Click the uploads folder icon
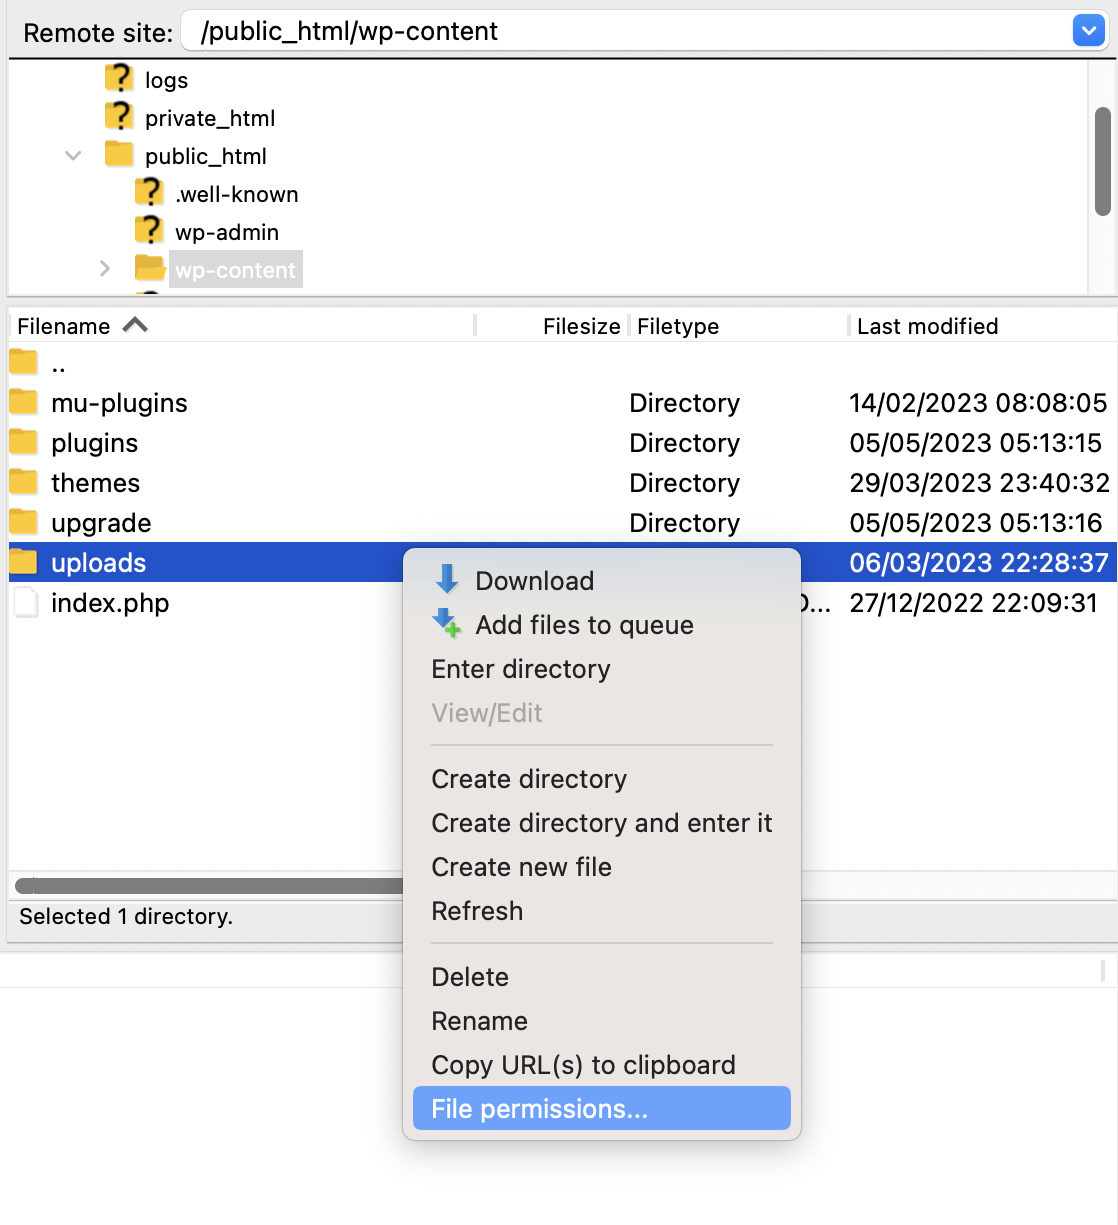Screen dimensions: 1118x1225 pyautogui.click(x=22, y=562)
